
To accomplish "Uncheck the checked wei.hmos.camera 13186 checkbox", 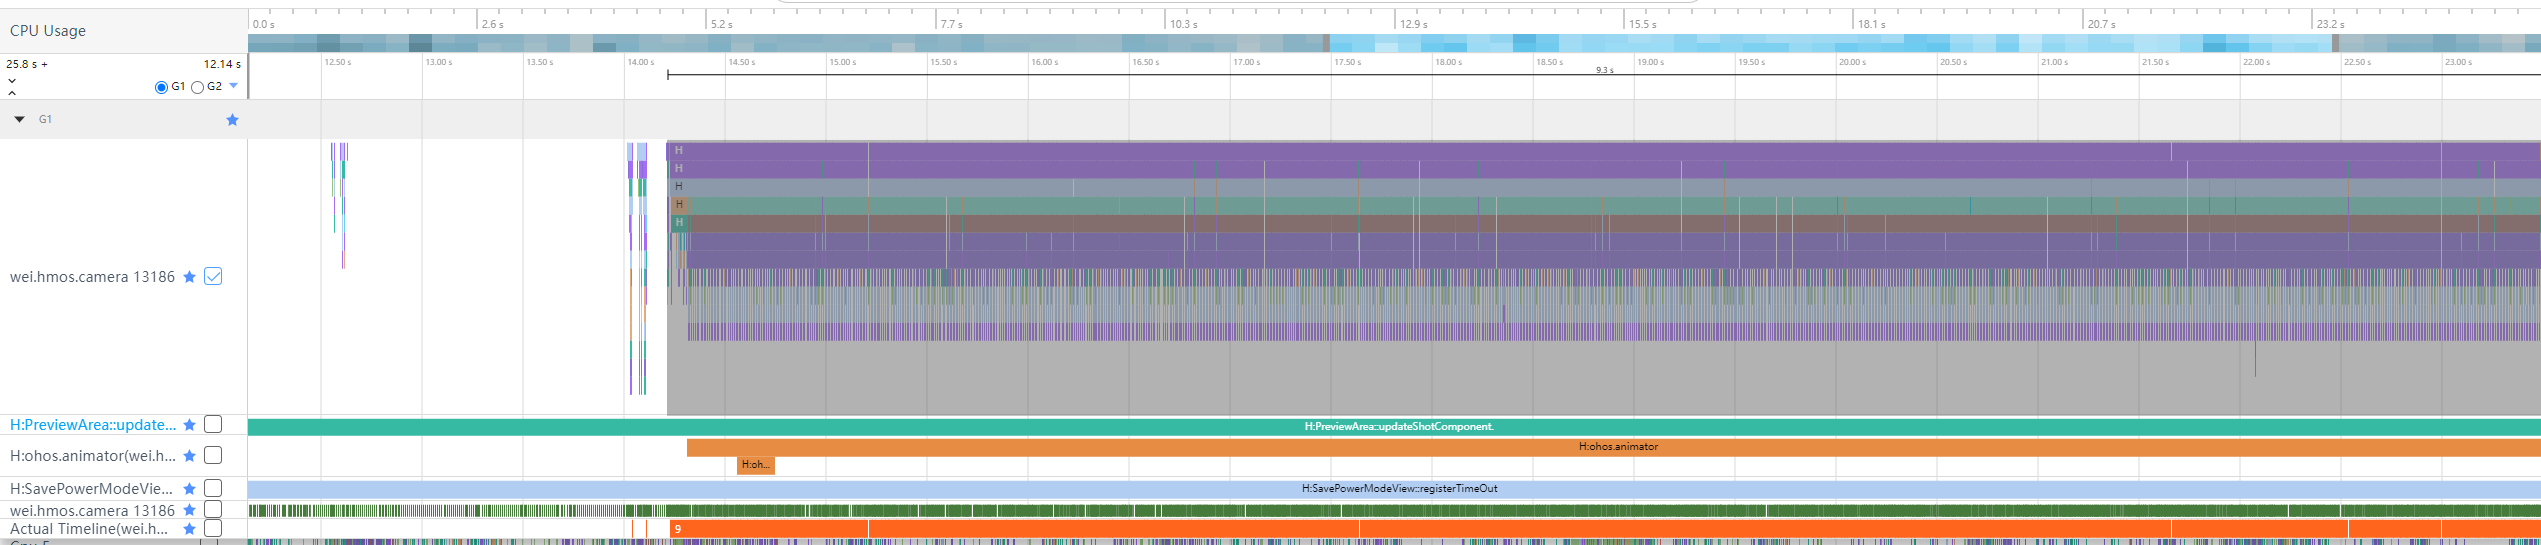I will coord(213,277).
